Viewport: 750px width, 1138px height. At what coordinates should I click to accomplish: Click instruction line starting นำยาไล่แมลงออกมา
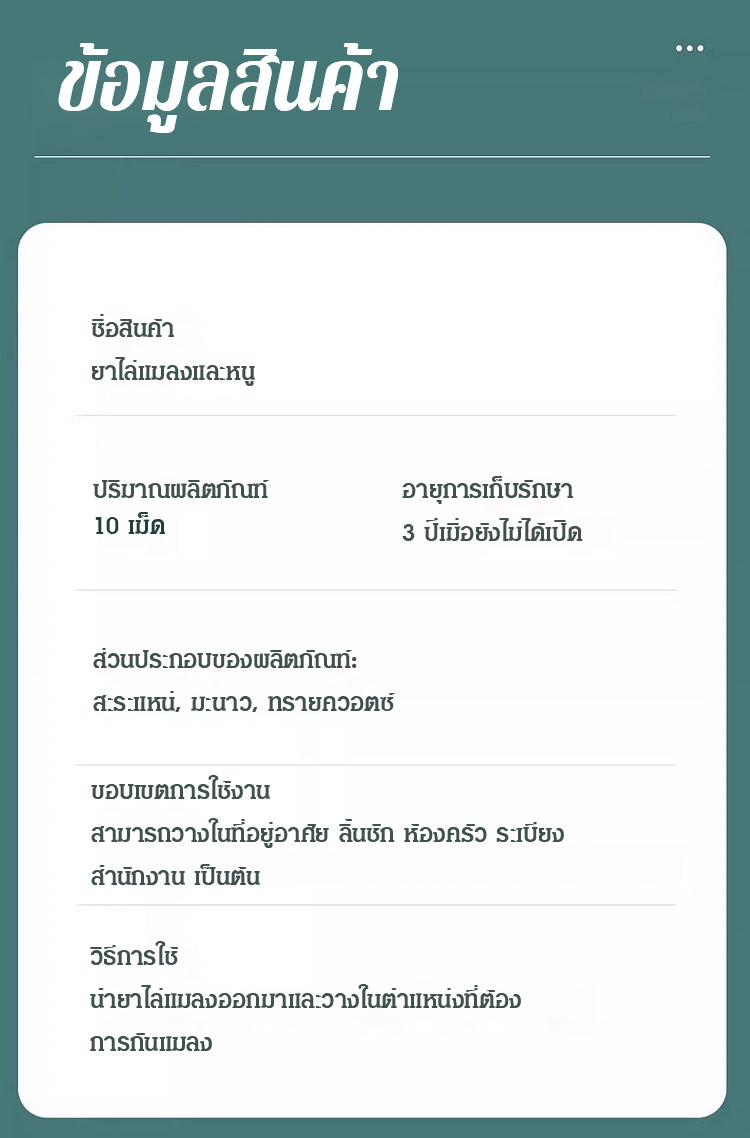click(306, 999)
